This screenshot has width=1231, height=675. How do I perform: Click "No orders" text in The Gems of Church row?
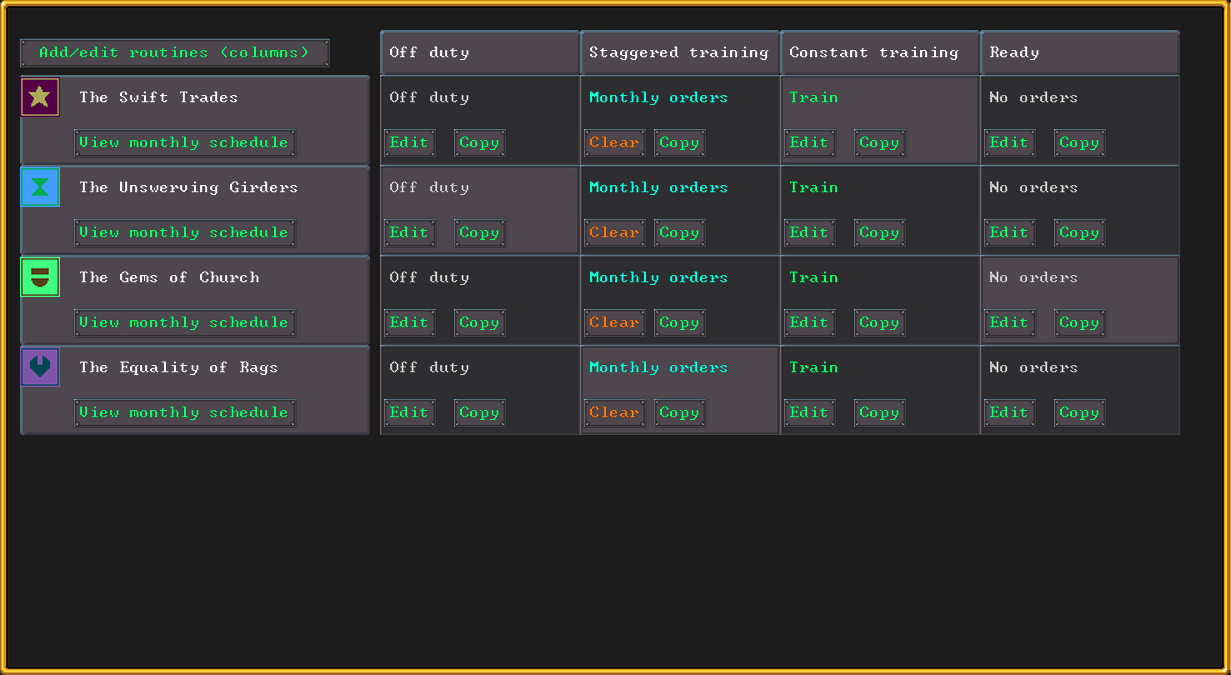click(1034, 277)
